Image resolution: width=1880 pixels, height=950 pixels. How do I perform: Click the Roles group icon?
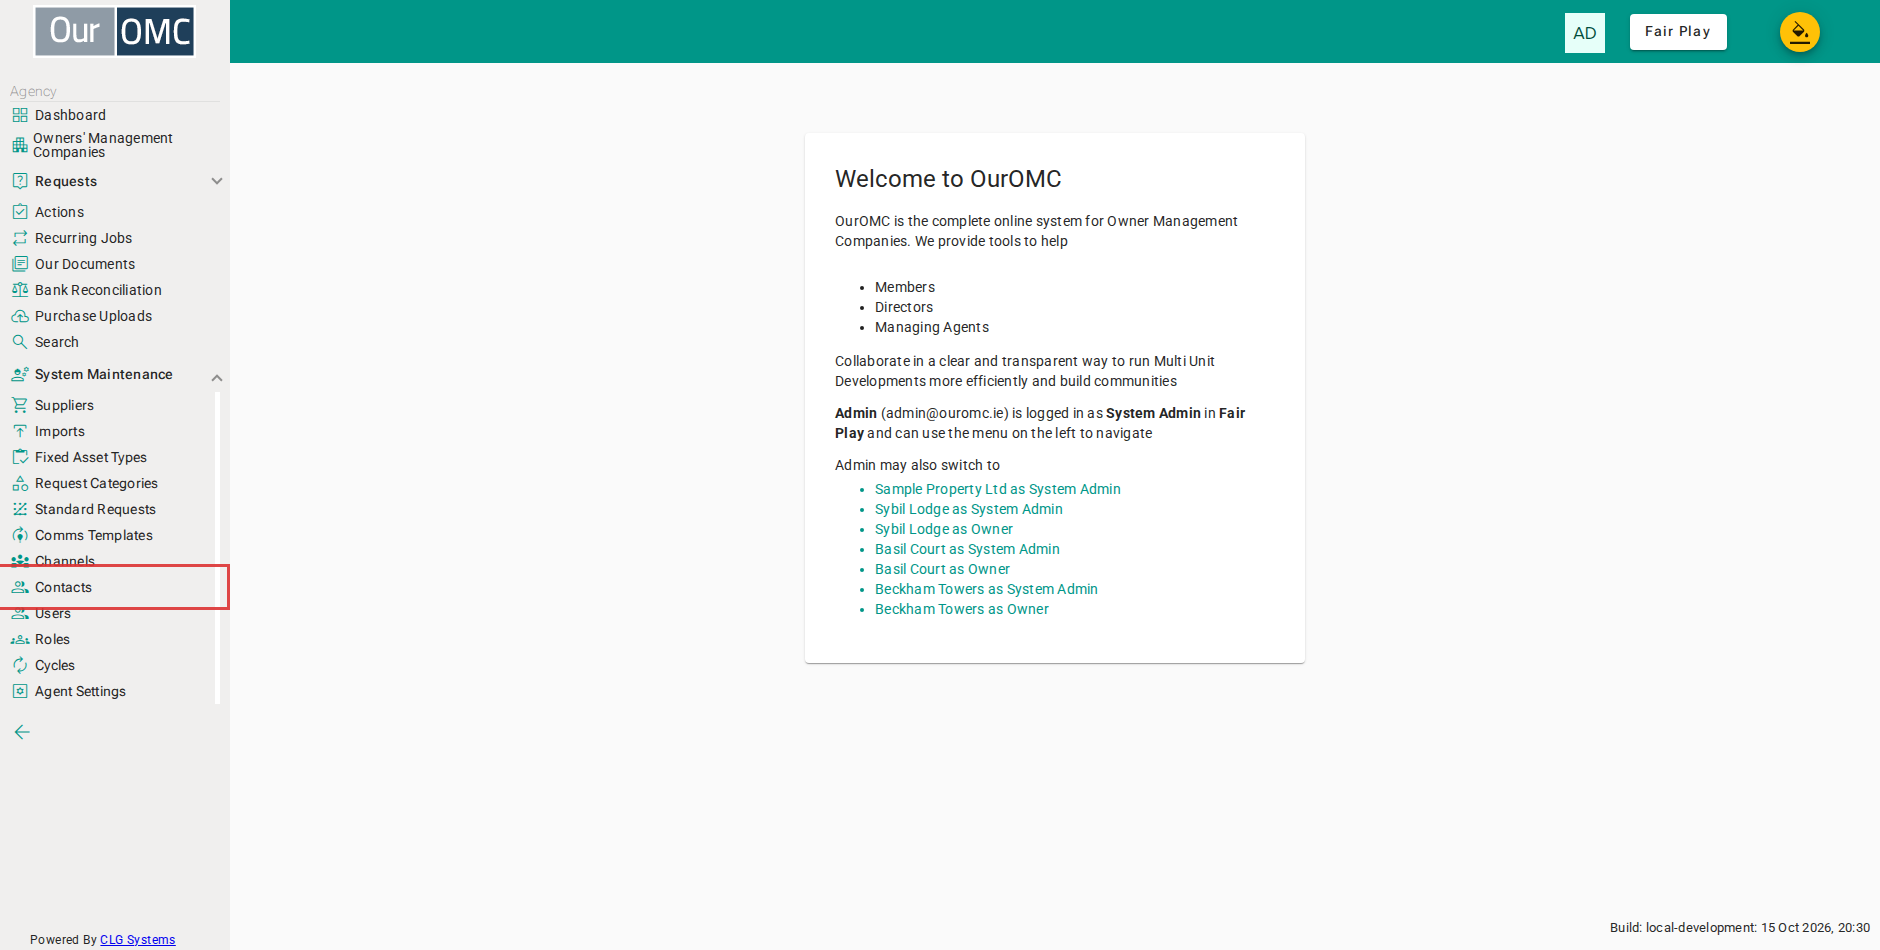pyautogui.click(x=20, y=639)
